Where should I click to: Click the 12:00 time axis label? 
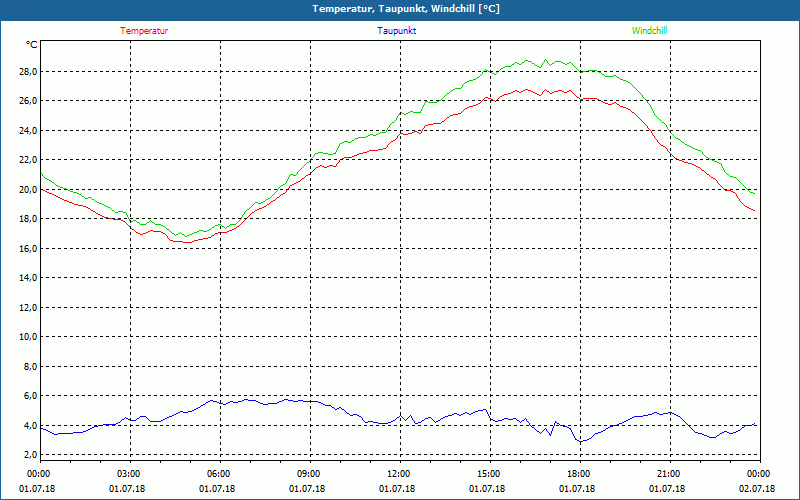click(400, 474)
